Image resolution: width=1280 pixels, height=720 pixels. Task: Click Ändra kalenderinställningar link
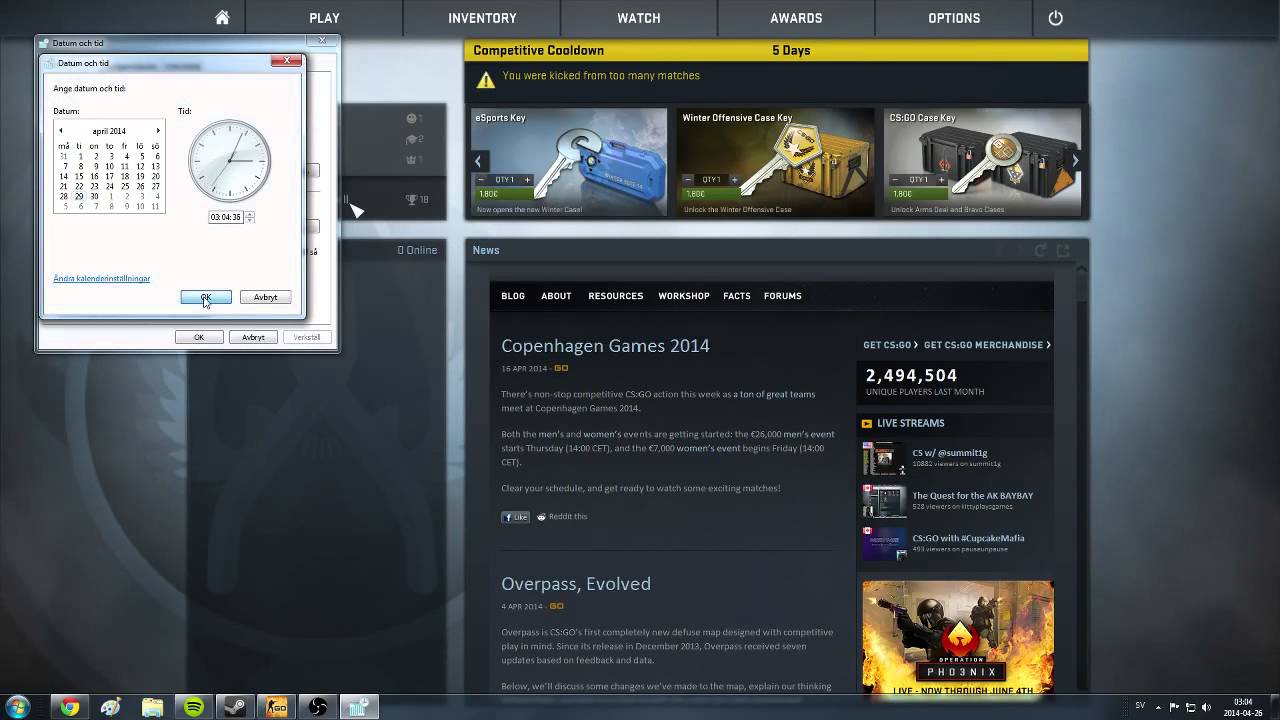[102, 279]
